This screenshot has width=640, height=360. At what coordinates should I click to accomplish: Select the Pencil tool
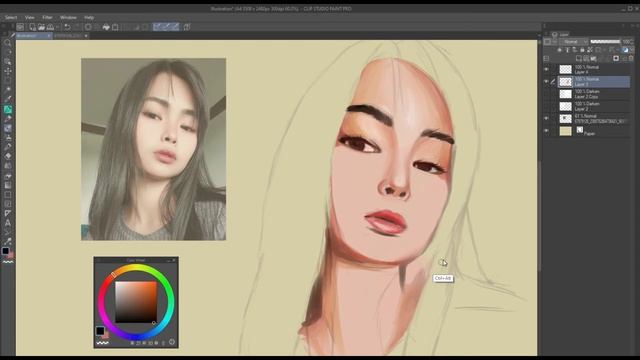pos(7,119)
